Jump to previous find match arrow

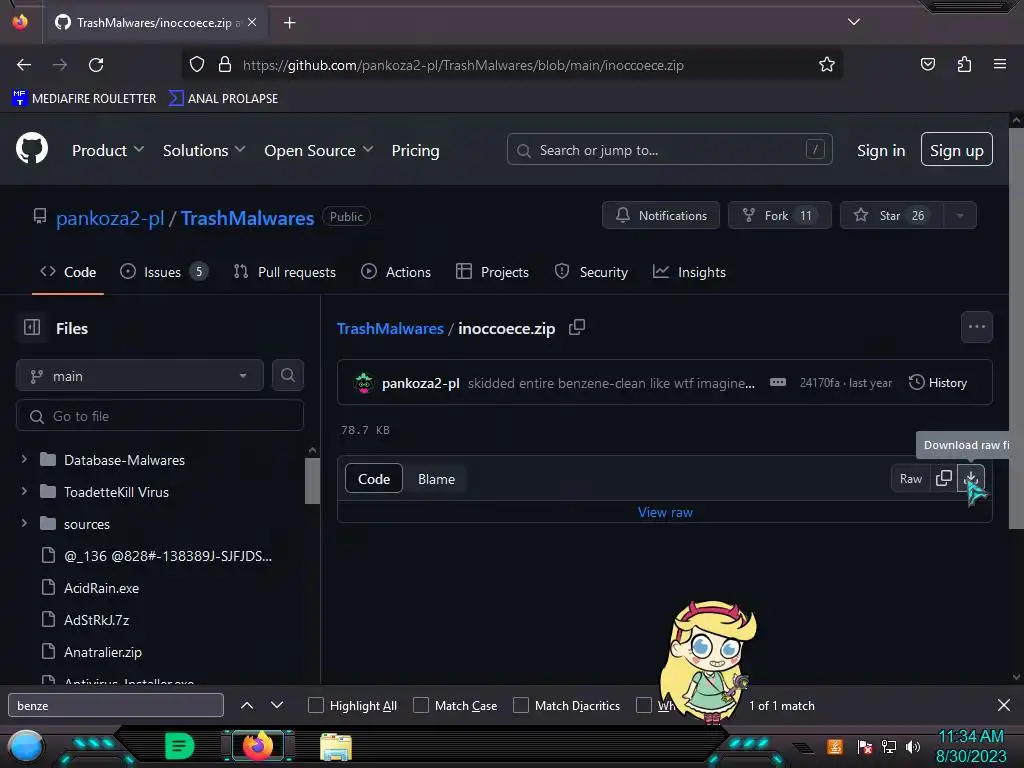coord(247,705)
